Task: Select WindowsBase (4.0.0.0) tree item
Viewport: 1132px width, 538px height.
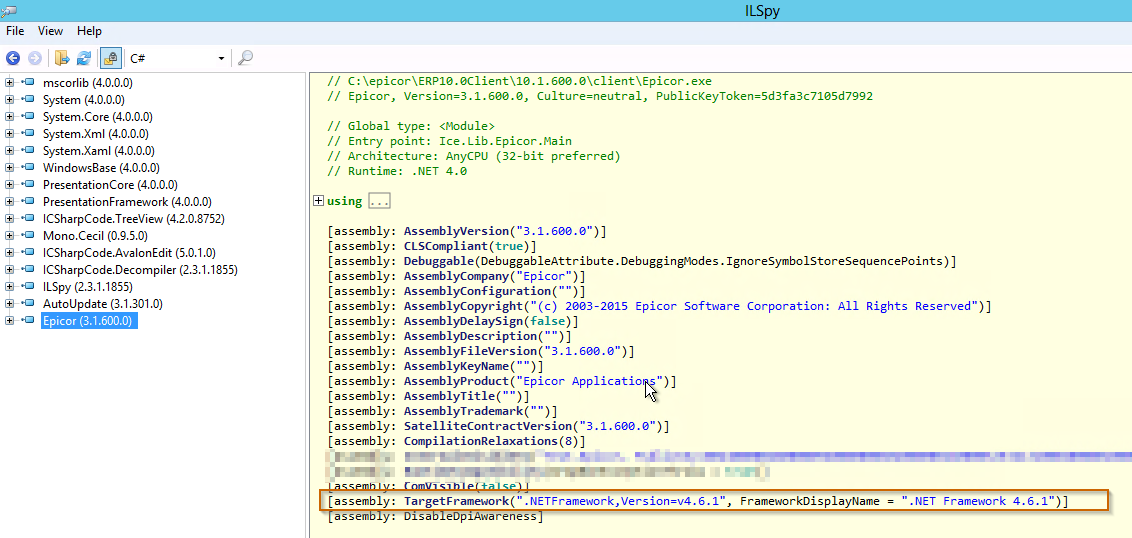Action: (100, 168)
